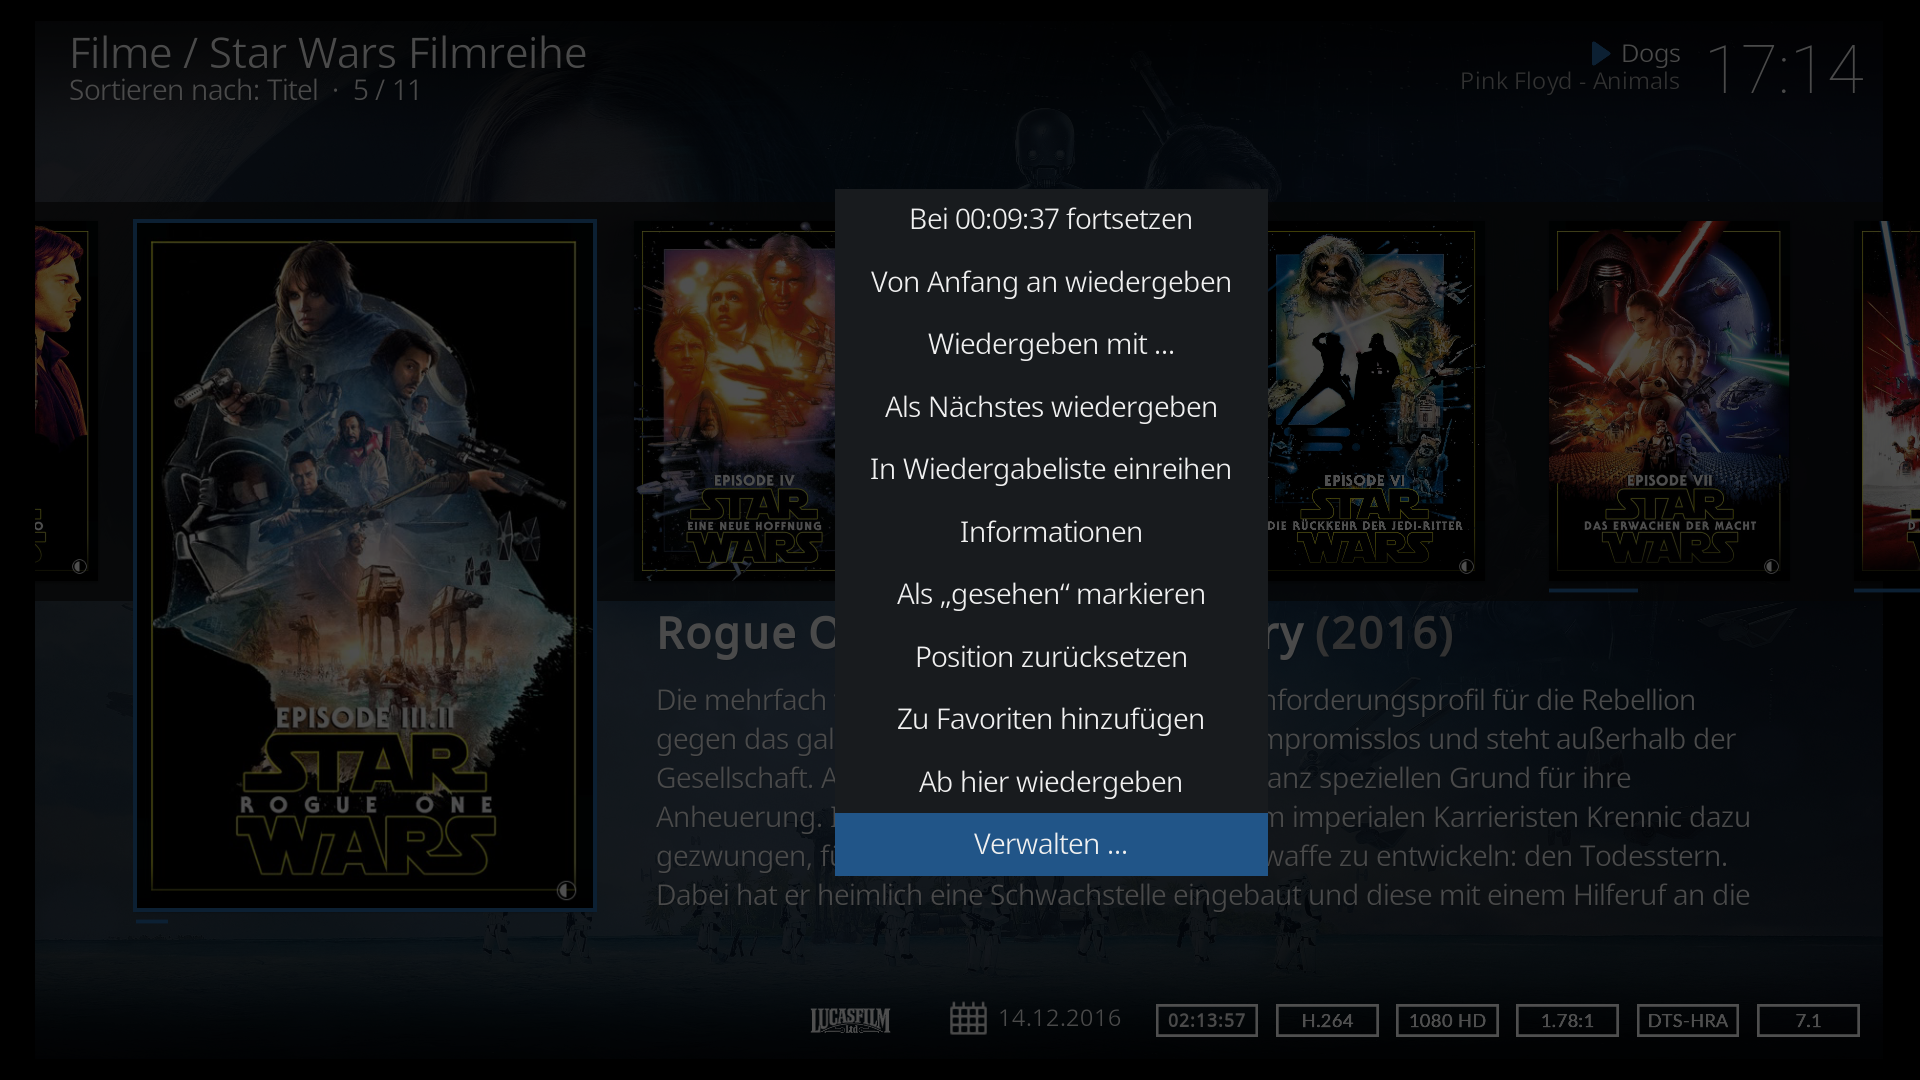Click the '(2016)' year in movie title
This screenshot has height=1080, width=1920.
tap(1384, 633)
